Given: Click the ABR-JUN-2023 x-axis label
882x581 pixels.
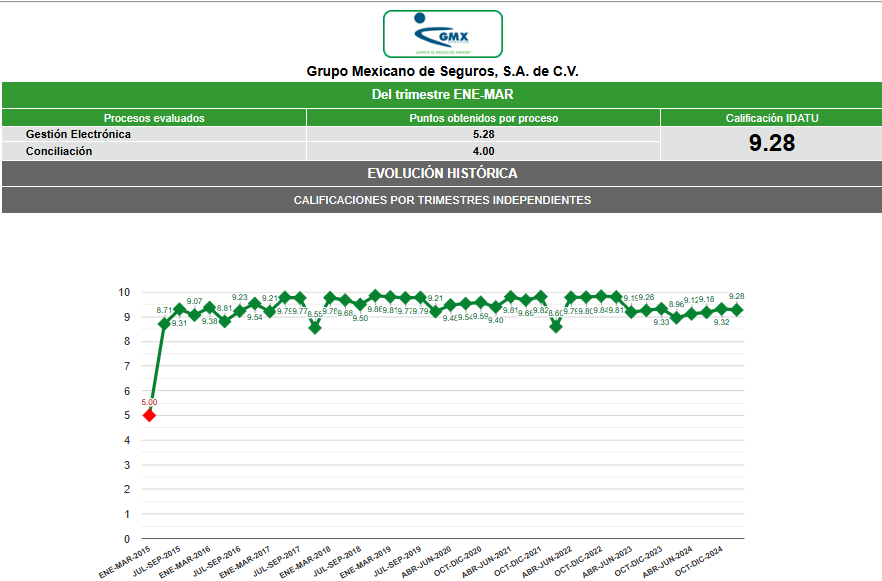Looking at the screenshot, I should (x=607, y=562).
